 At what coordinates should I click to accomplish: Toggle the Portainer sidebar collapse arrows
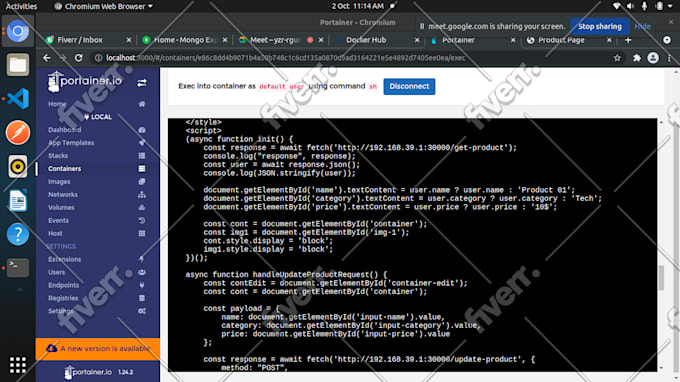pyautogui.click(x=142, y=83)
